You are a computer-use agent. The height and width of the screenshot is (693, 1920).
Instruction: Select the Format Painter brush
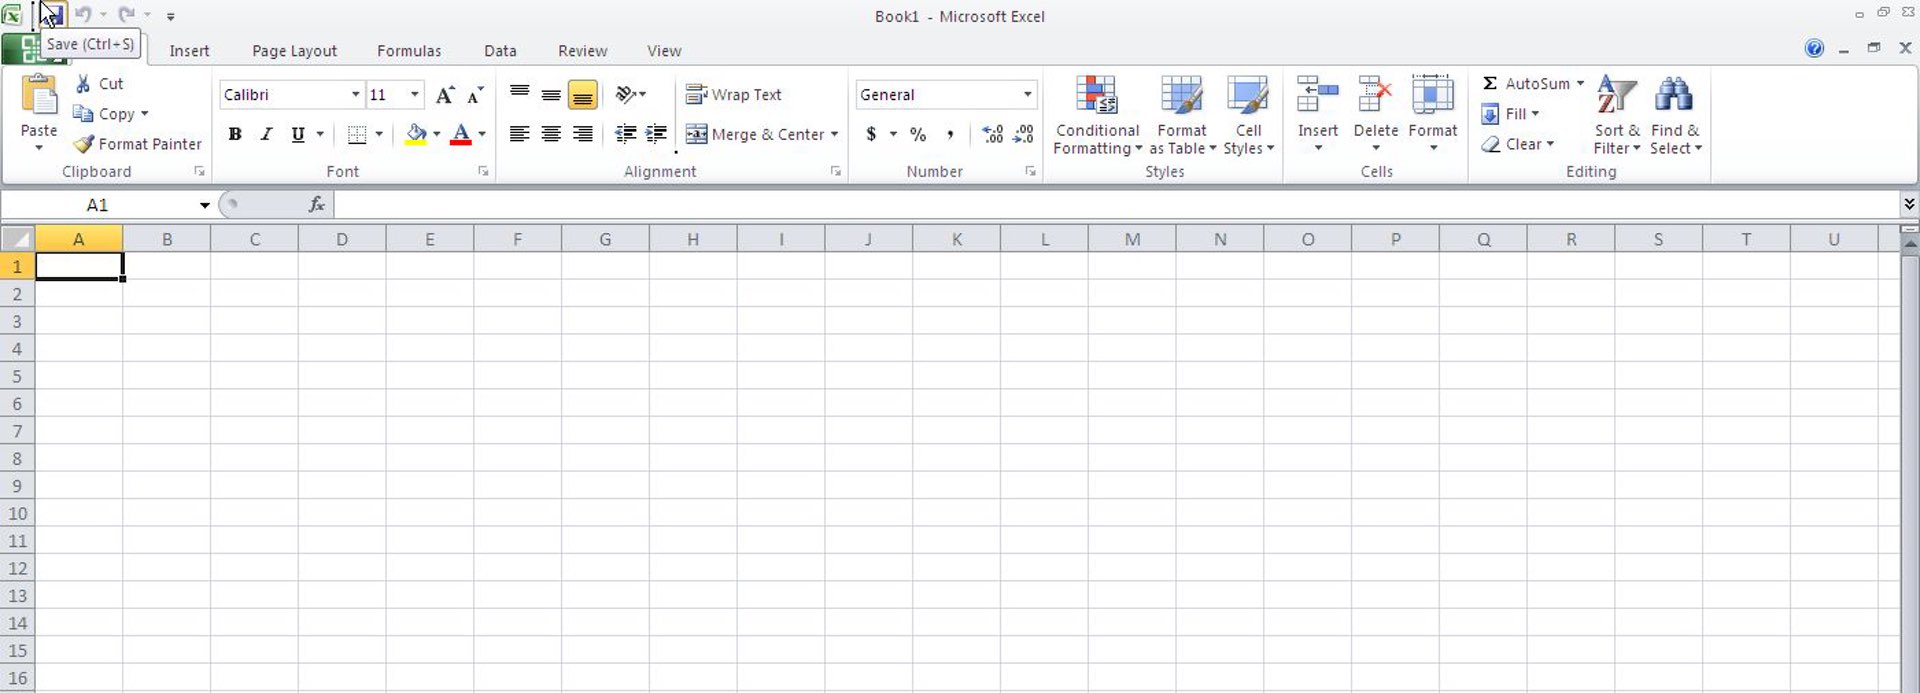click(138, 144)
